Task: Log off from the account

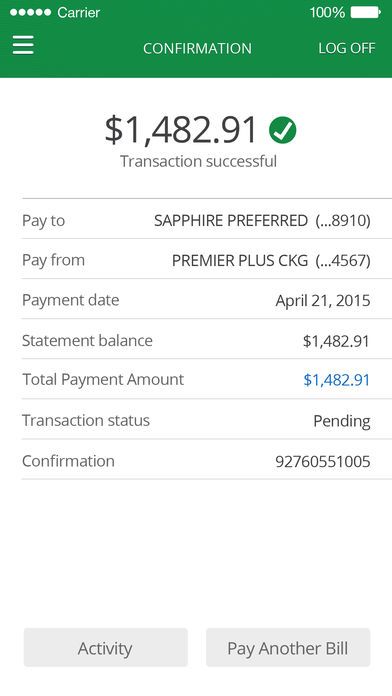Action: coord(347,48)
